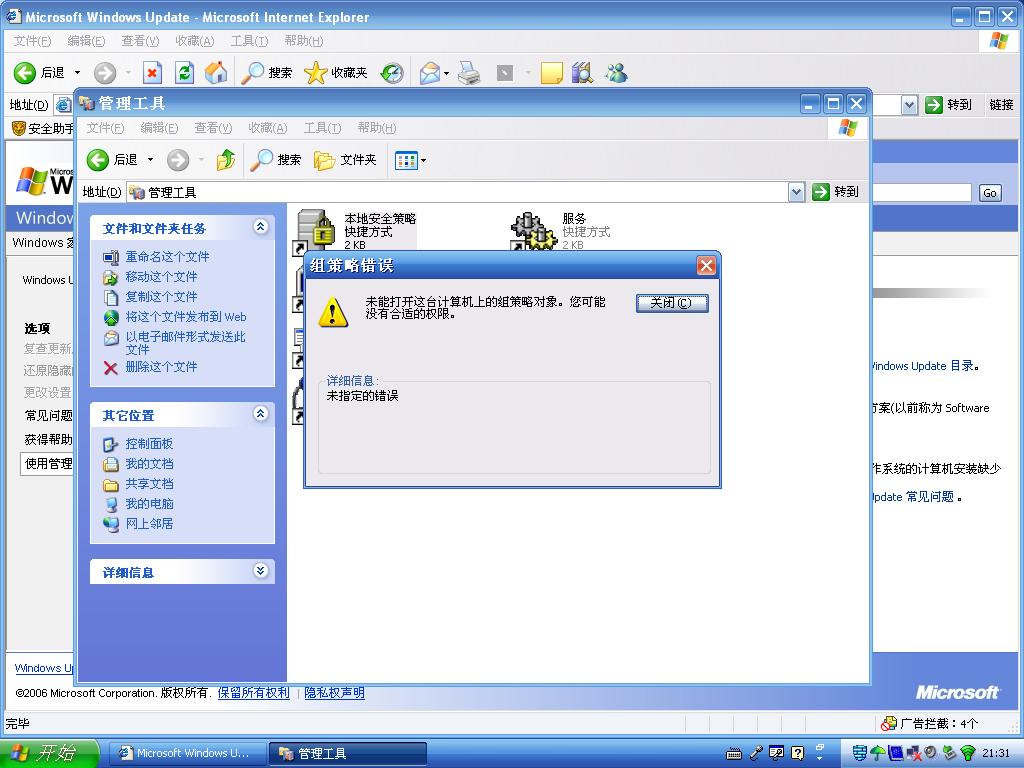Open 收藏(A) menu in Internet Explorer
The width and height of the screenshot is (1024, 768).
(195, 41)
